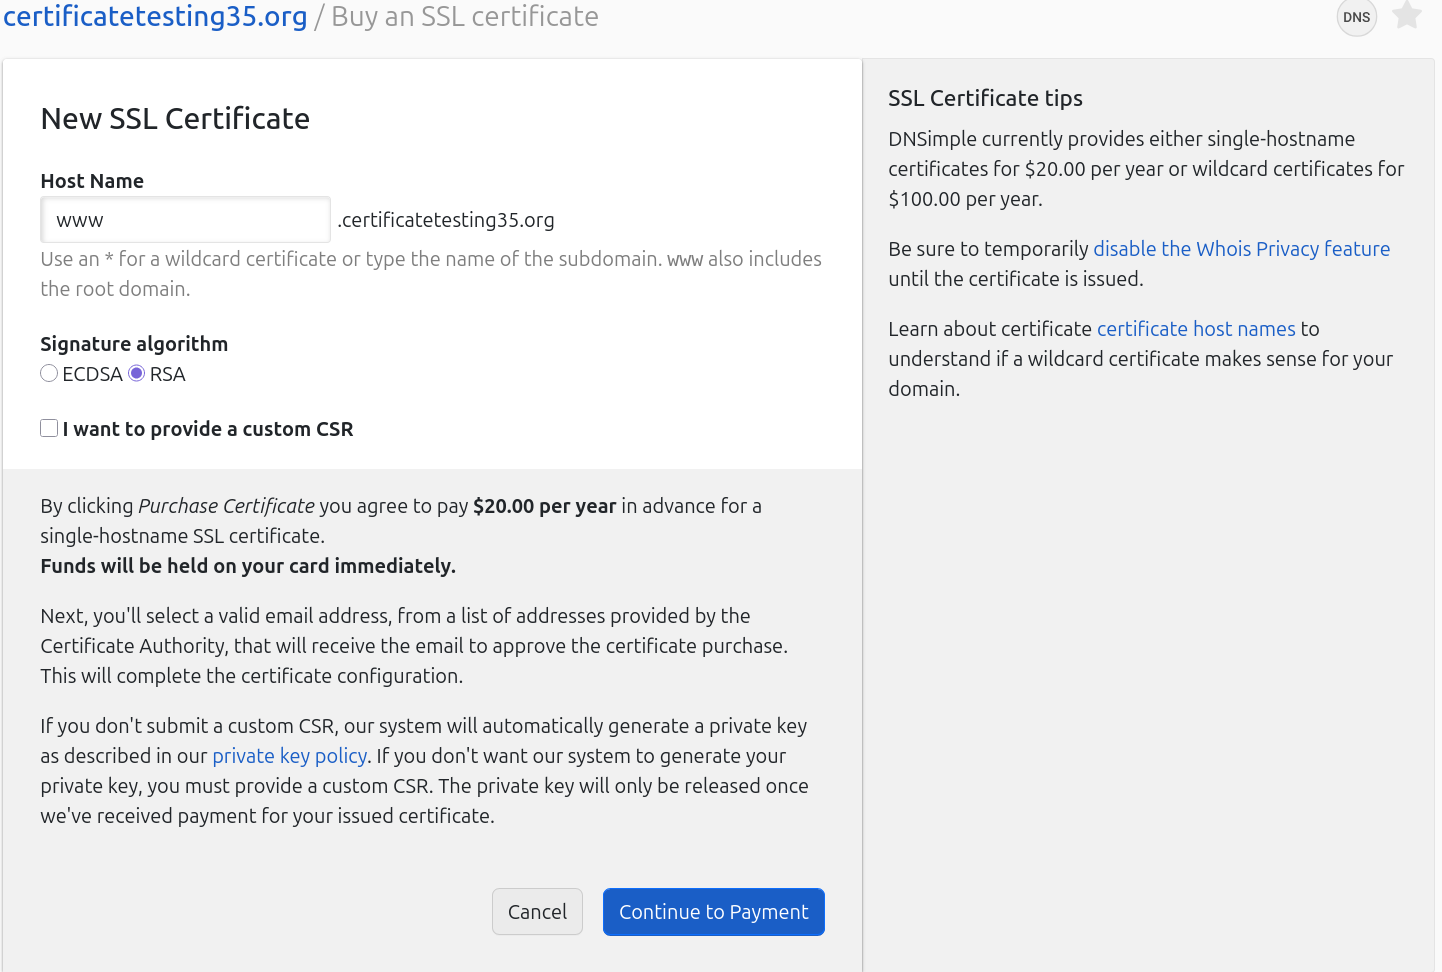Image resolution: width=1442 pixels, height=972 pixels.
Task: Click the DNS badge icon
Action: 1356,17
